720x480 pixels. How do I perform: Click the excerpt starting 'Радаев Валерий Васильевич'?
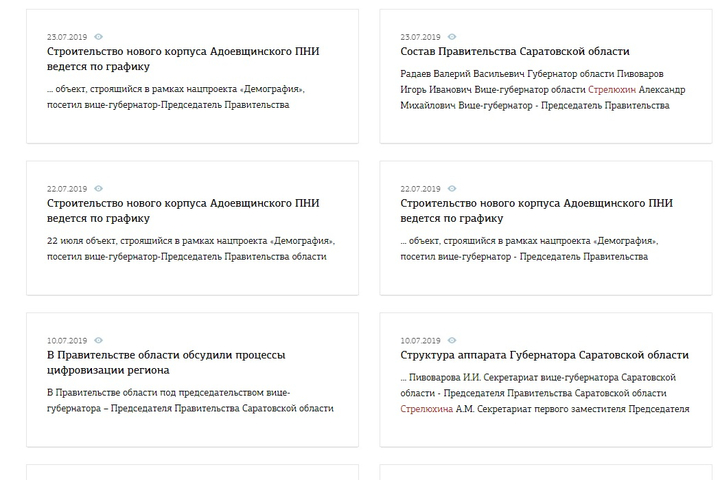pos(543,90)
